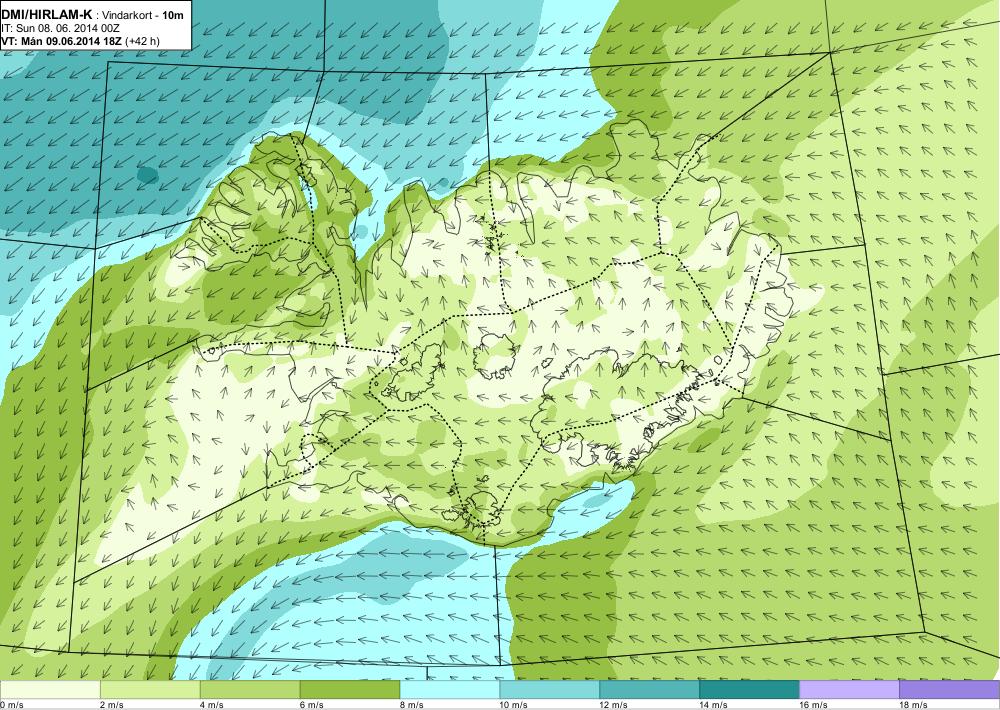Click the '10 m/s' legend label

(x=514, y=705)
